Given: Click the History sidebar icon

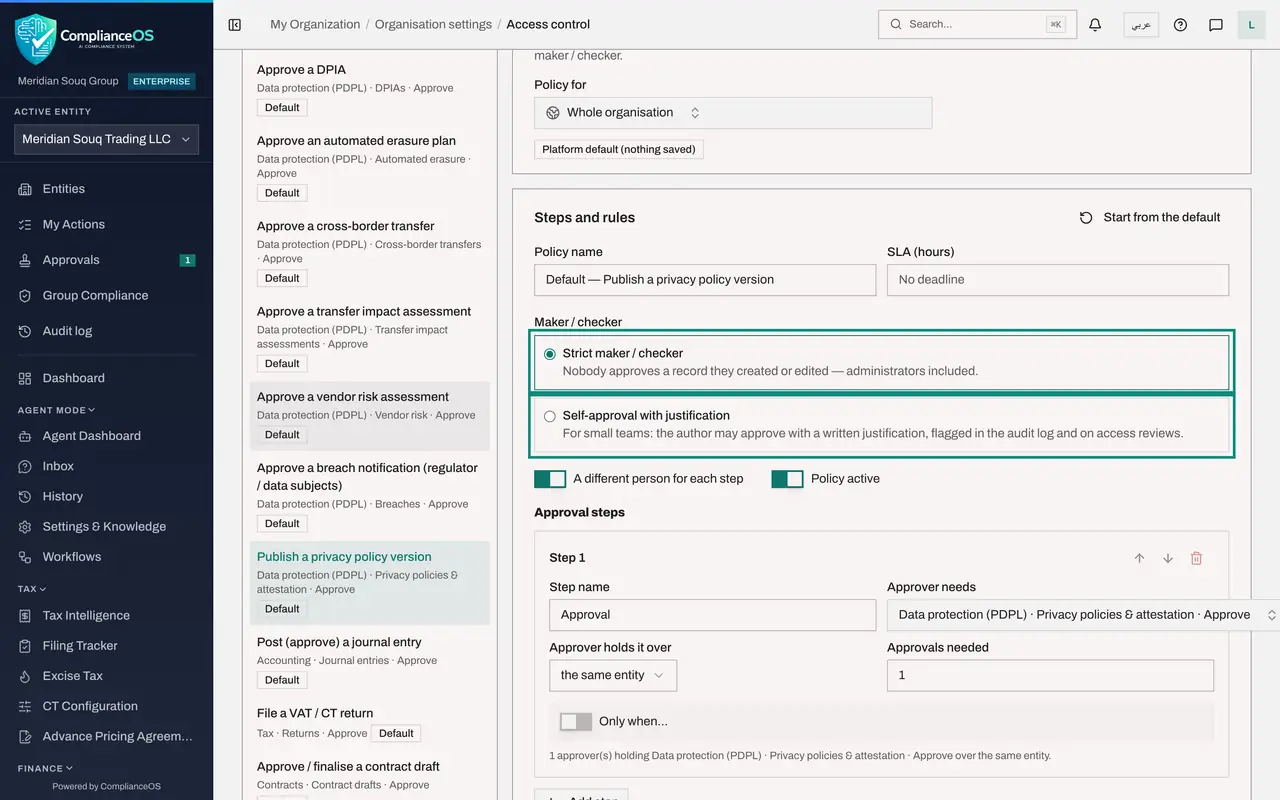Looking at the screenshot, I should click(25, 496).
